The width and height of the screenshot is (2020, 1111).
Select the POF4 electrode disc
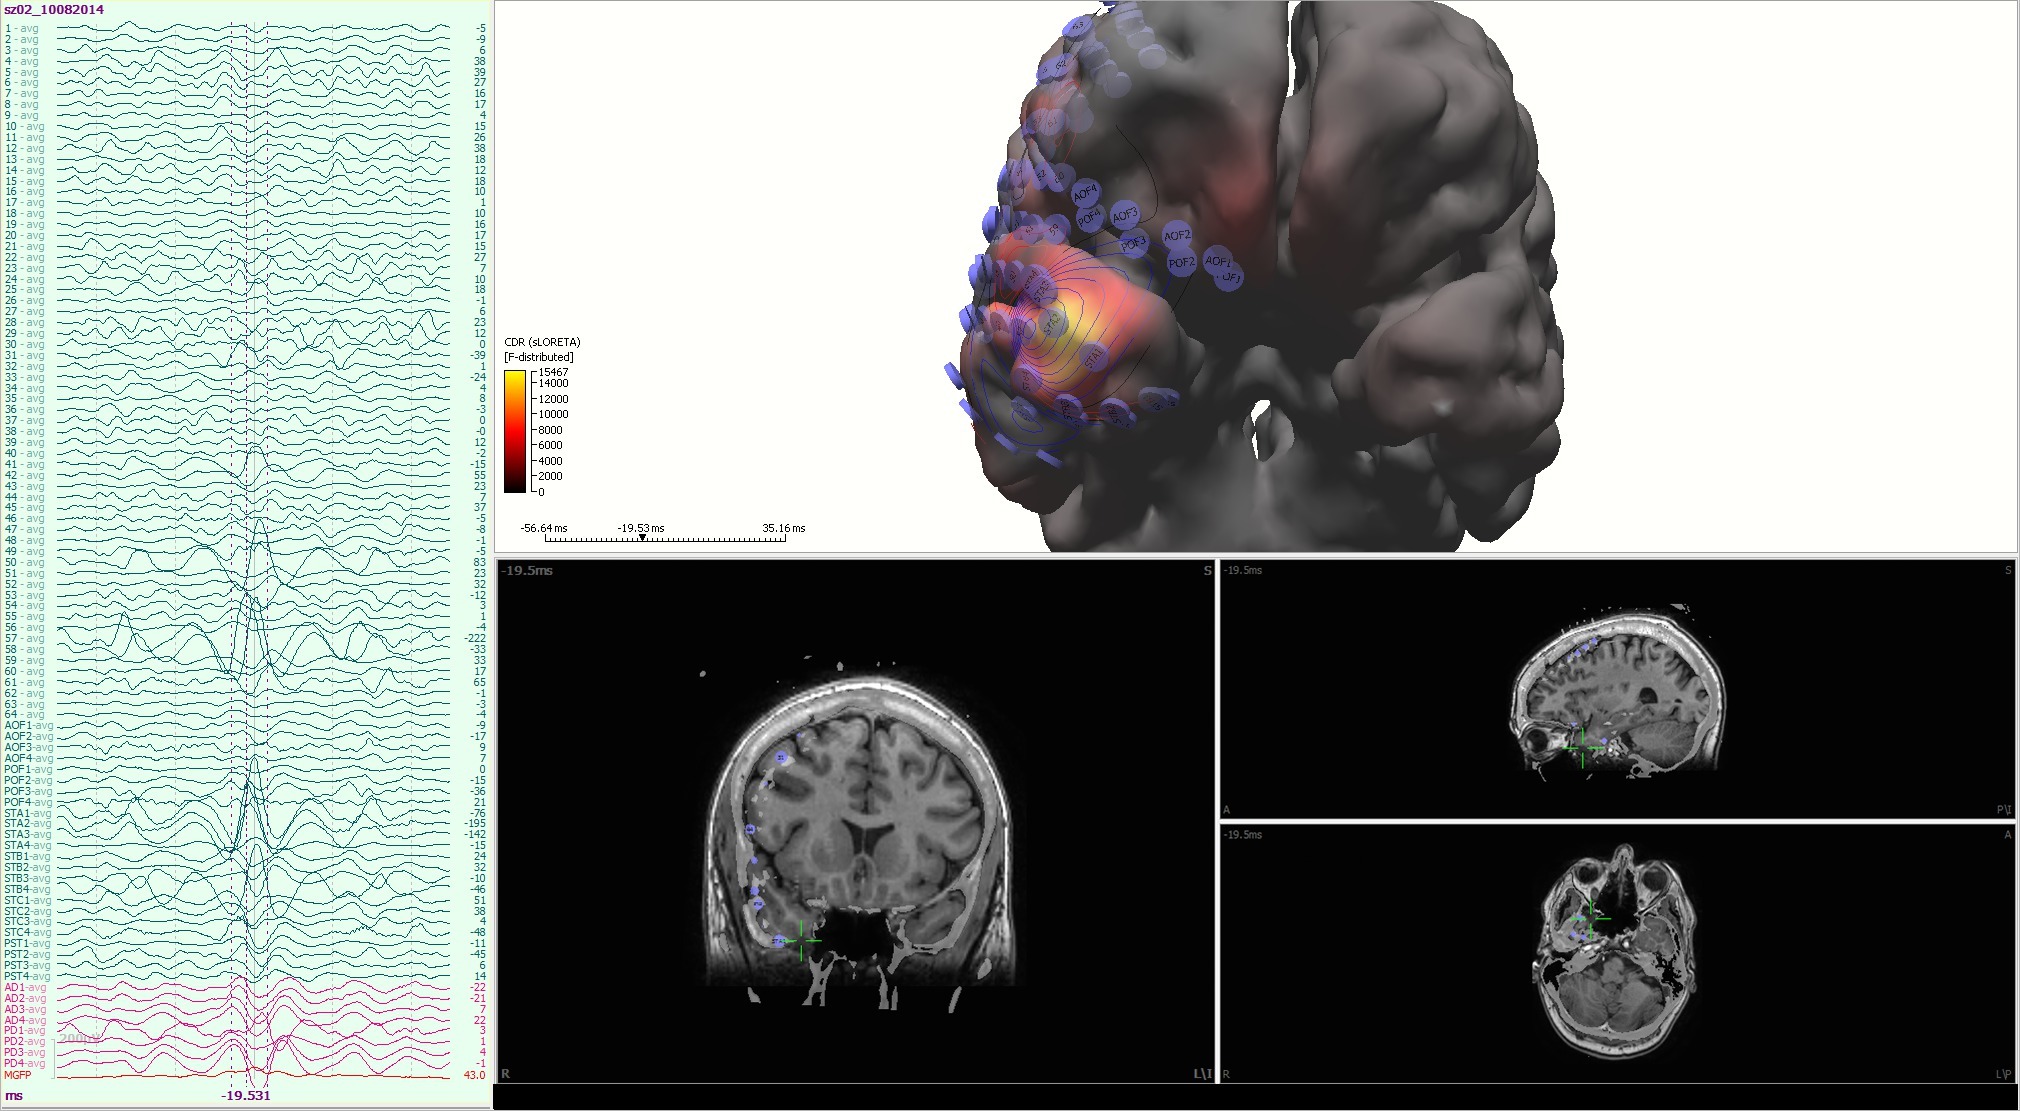(1089, 217)
